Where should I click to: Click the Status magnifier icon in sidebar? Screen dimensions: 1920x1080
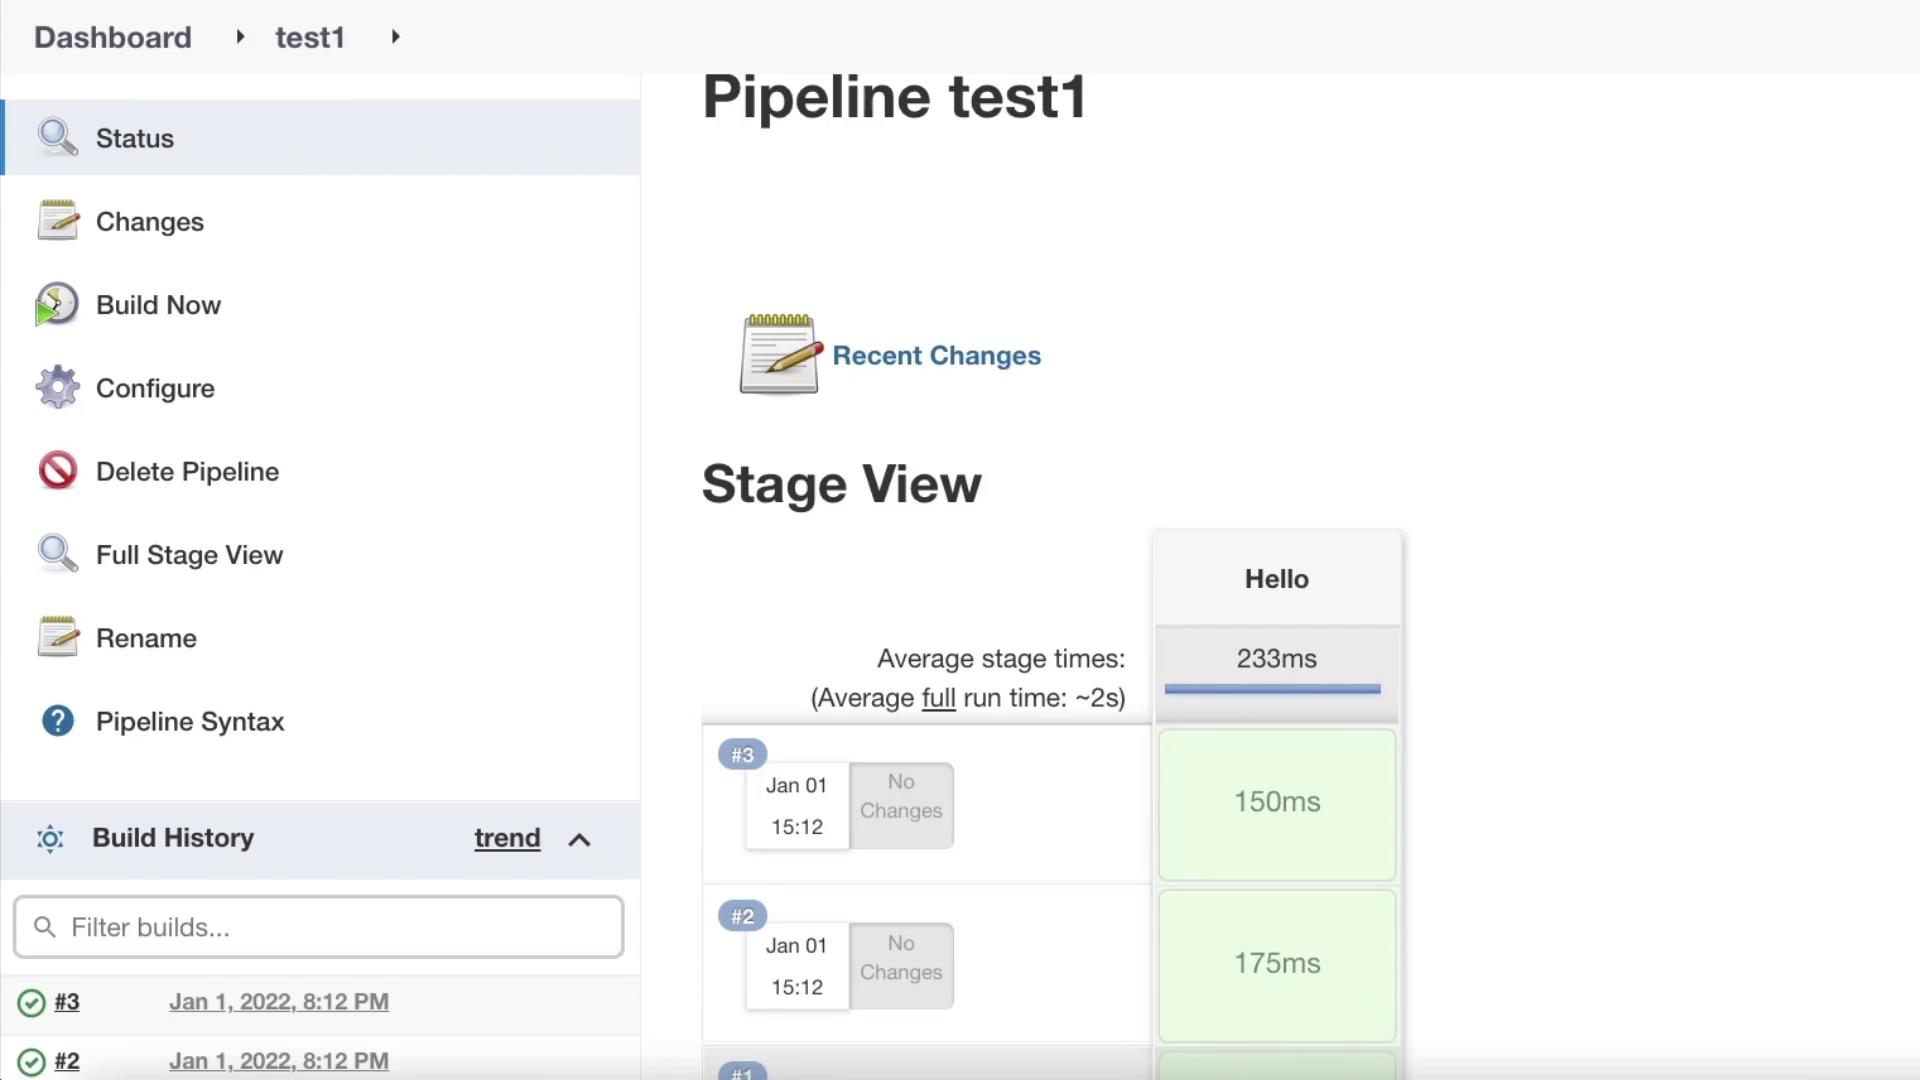[57, 137]
